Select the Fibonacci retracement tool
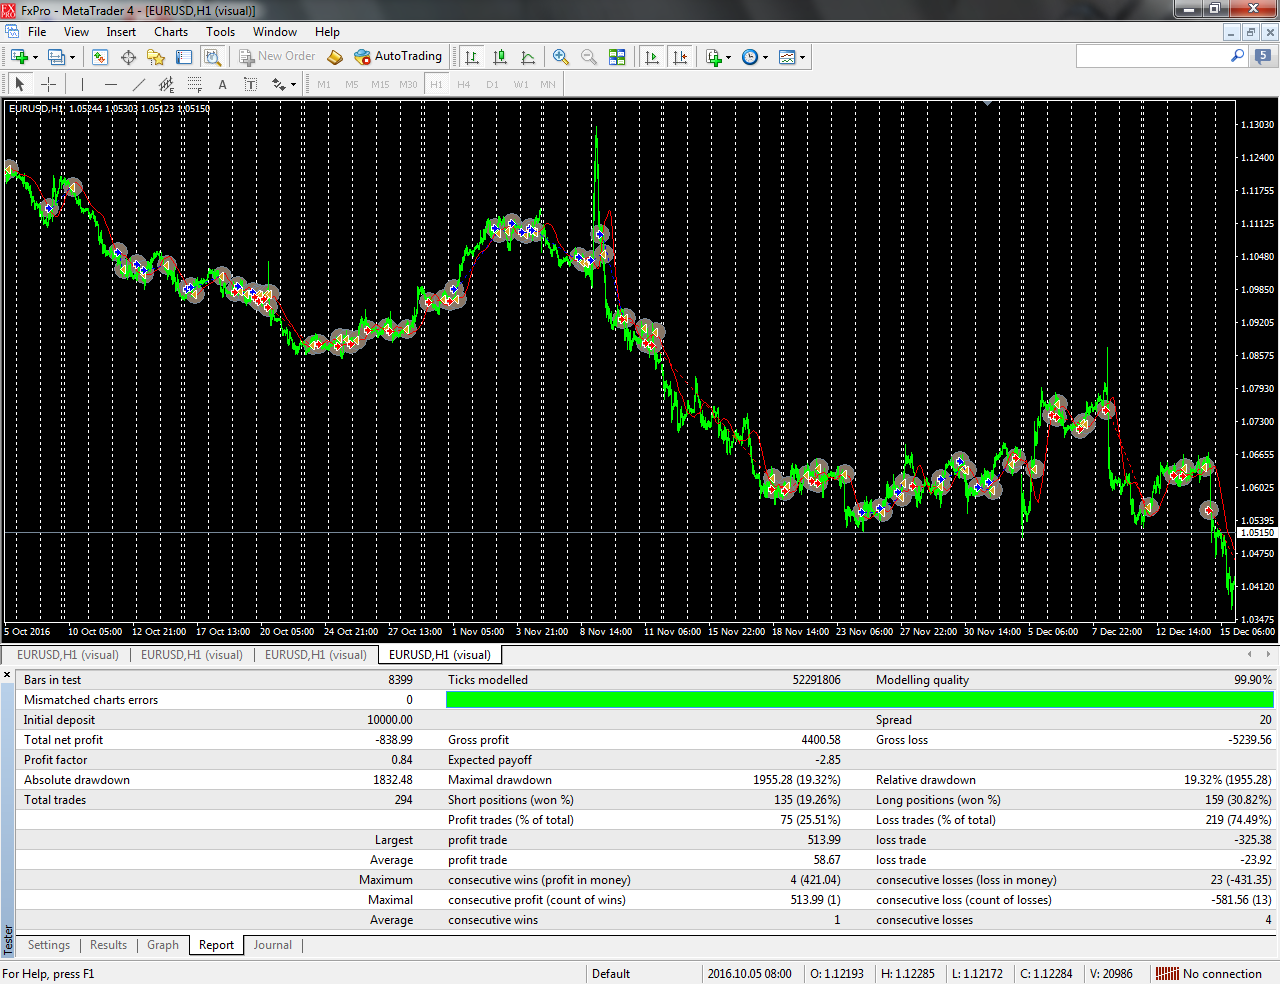Screen dimensions: 1280x984 tap(194, 85)
